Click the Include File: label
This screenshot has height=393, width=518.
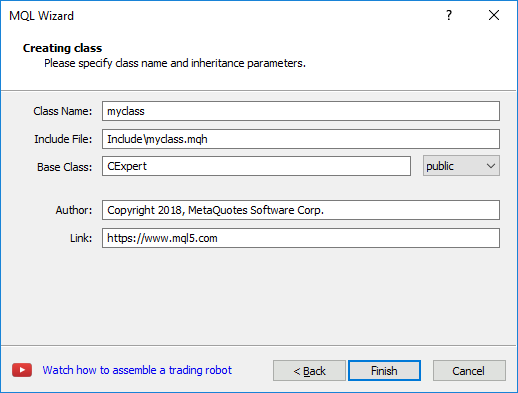pyautogui.click(x=63, y=139)
